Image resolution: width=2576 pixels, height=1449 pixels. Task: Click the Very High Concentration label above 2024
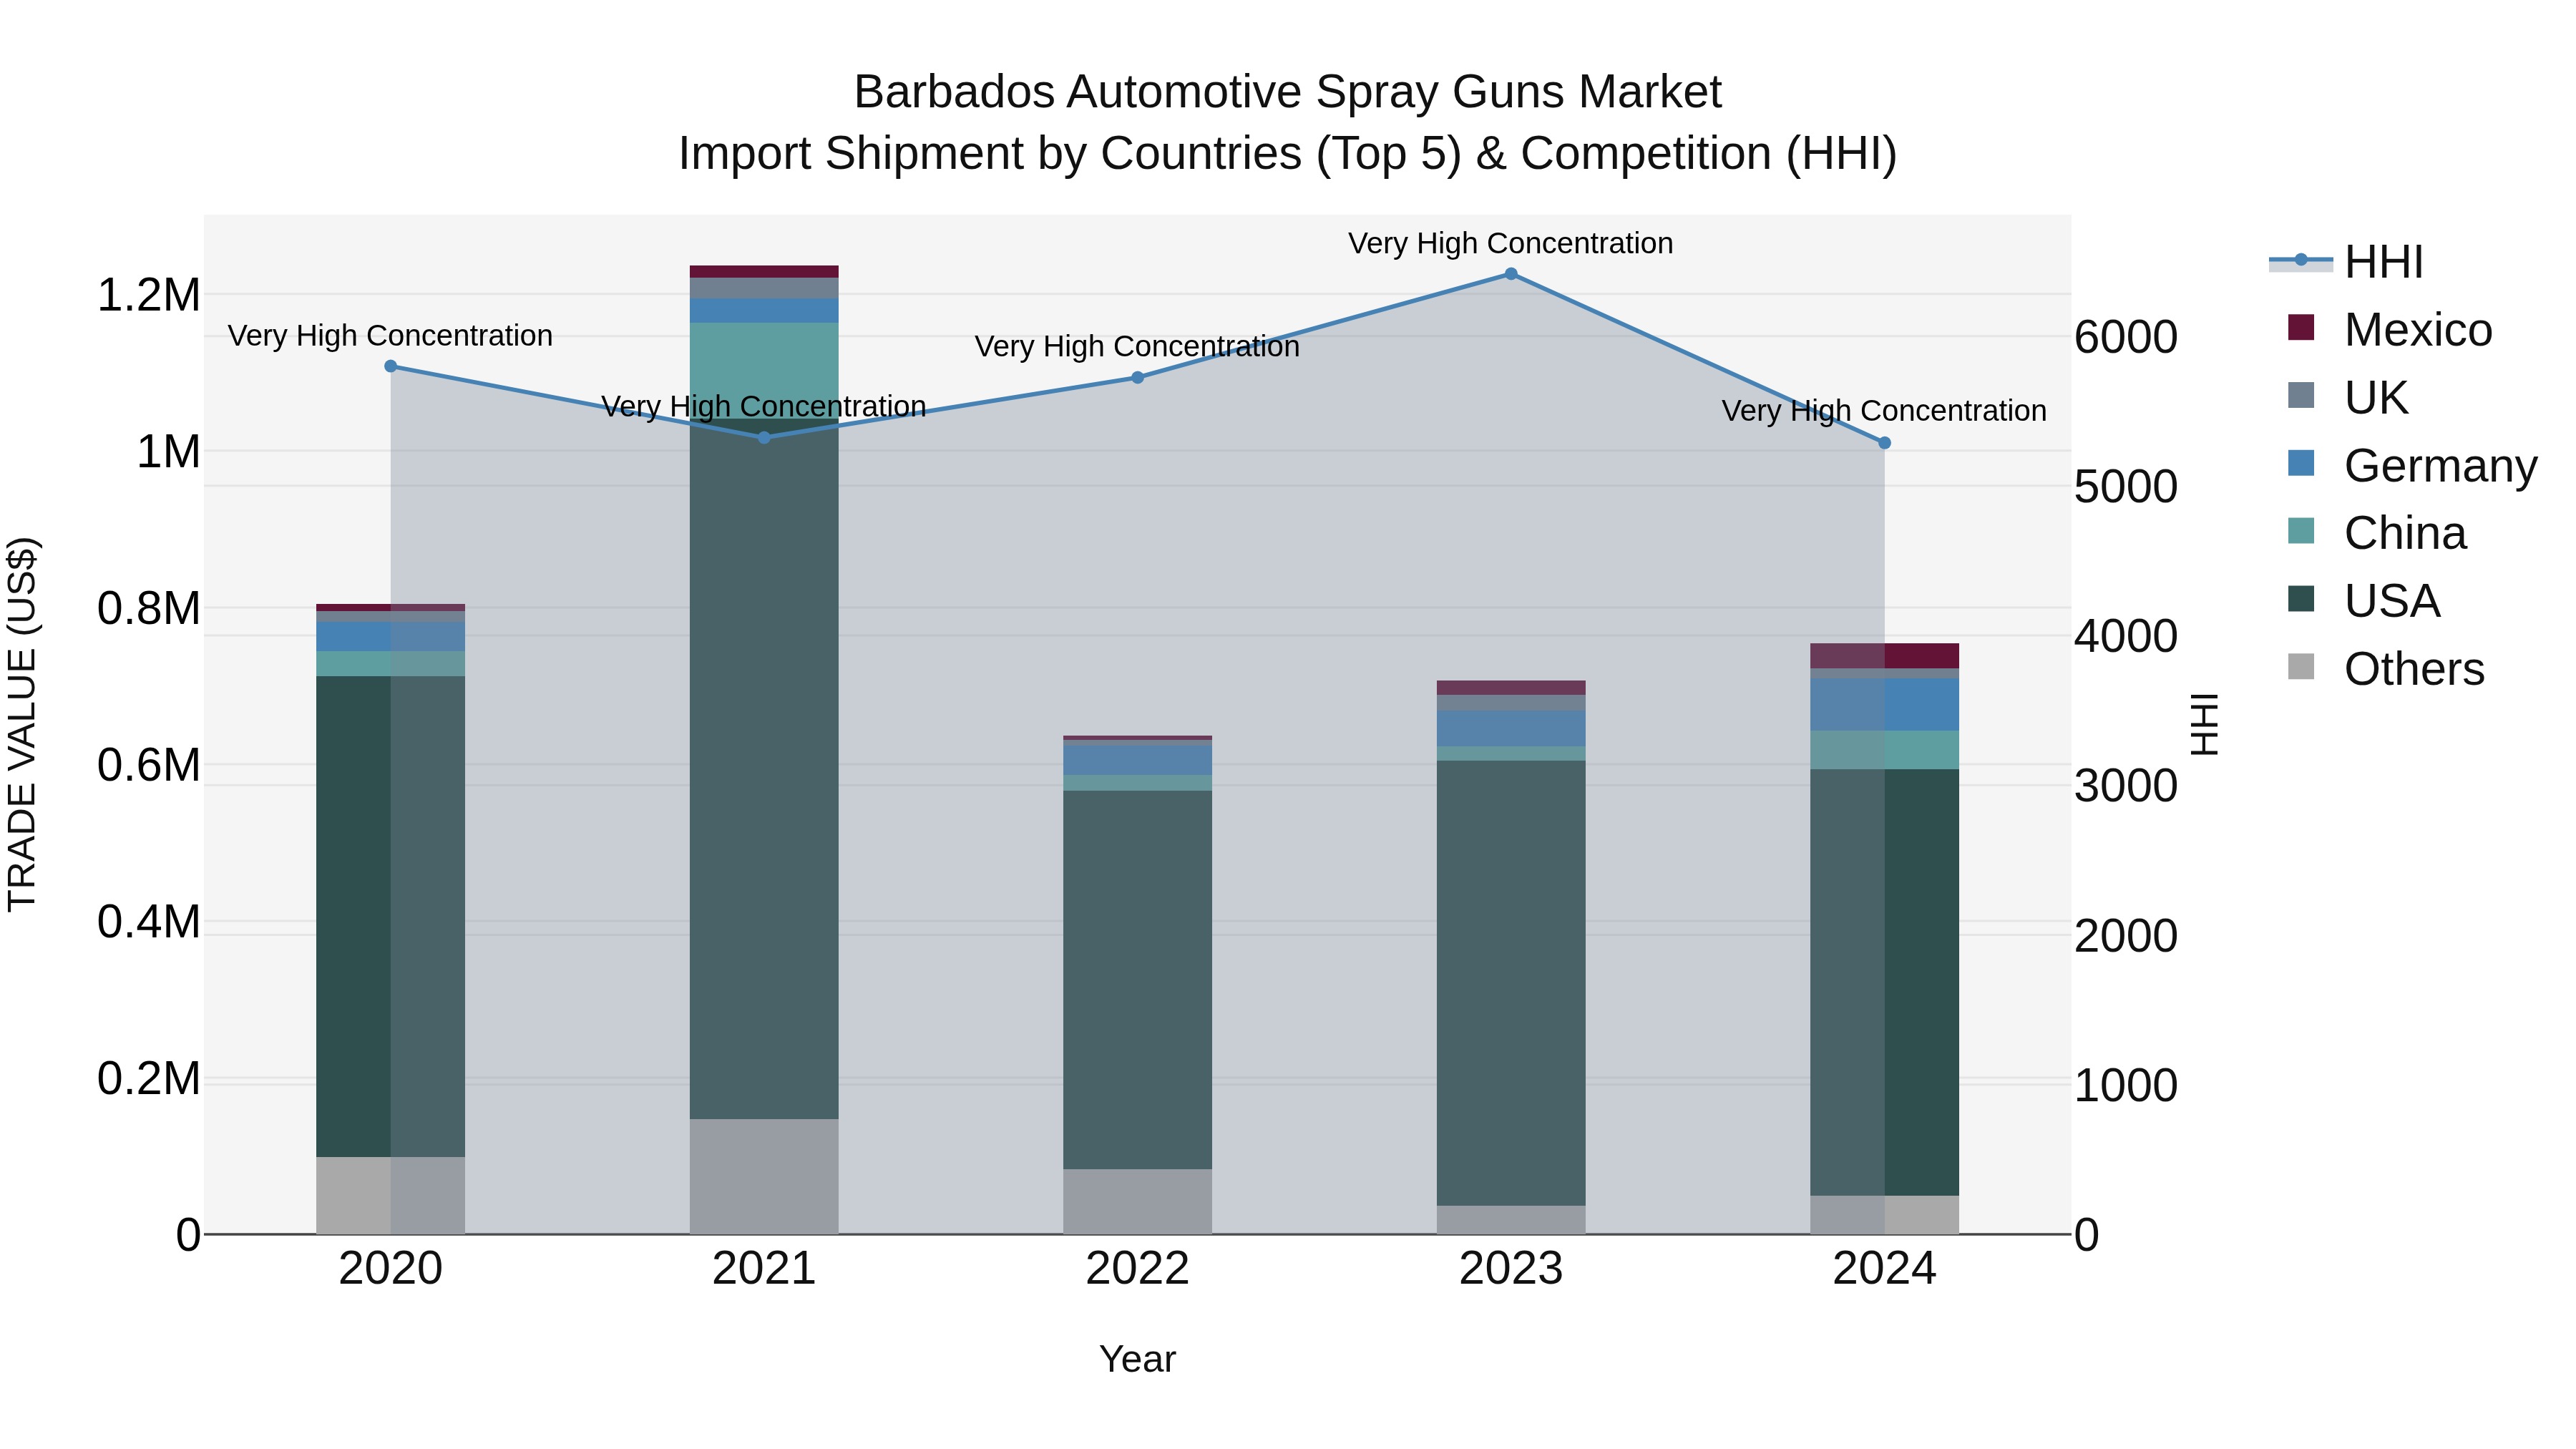1885,411
